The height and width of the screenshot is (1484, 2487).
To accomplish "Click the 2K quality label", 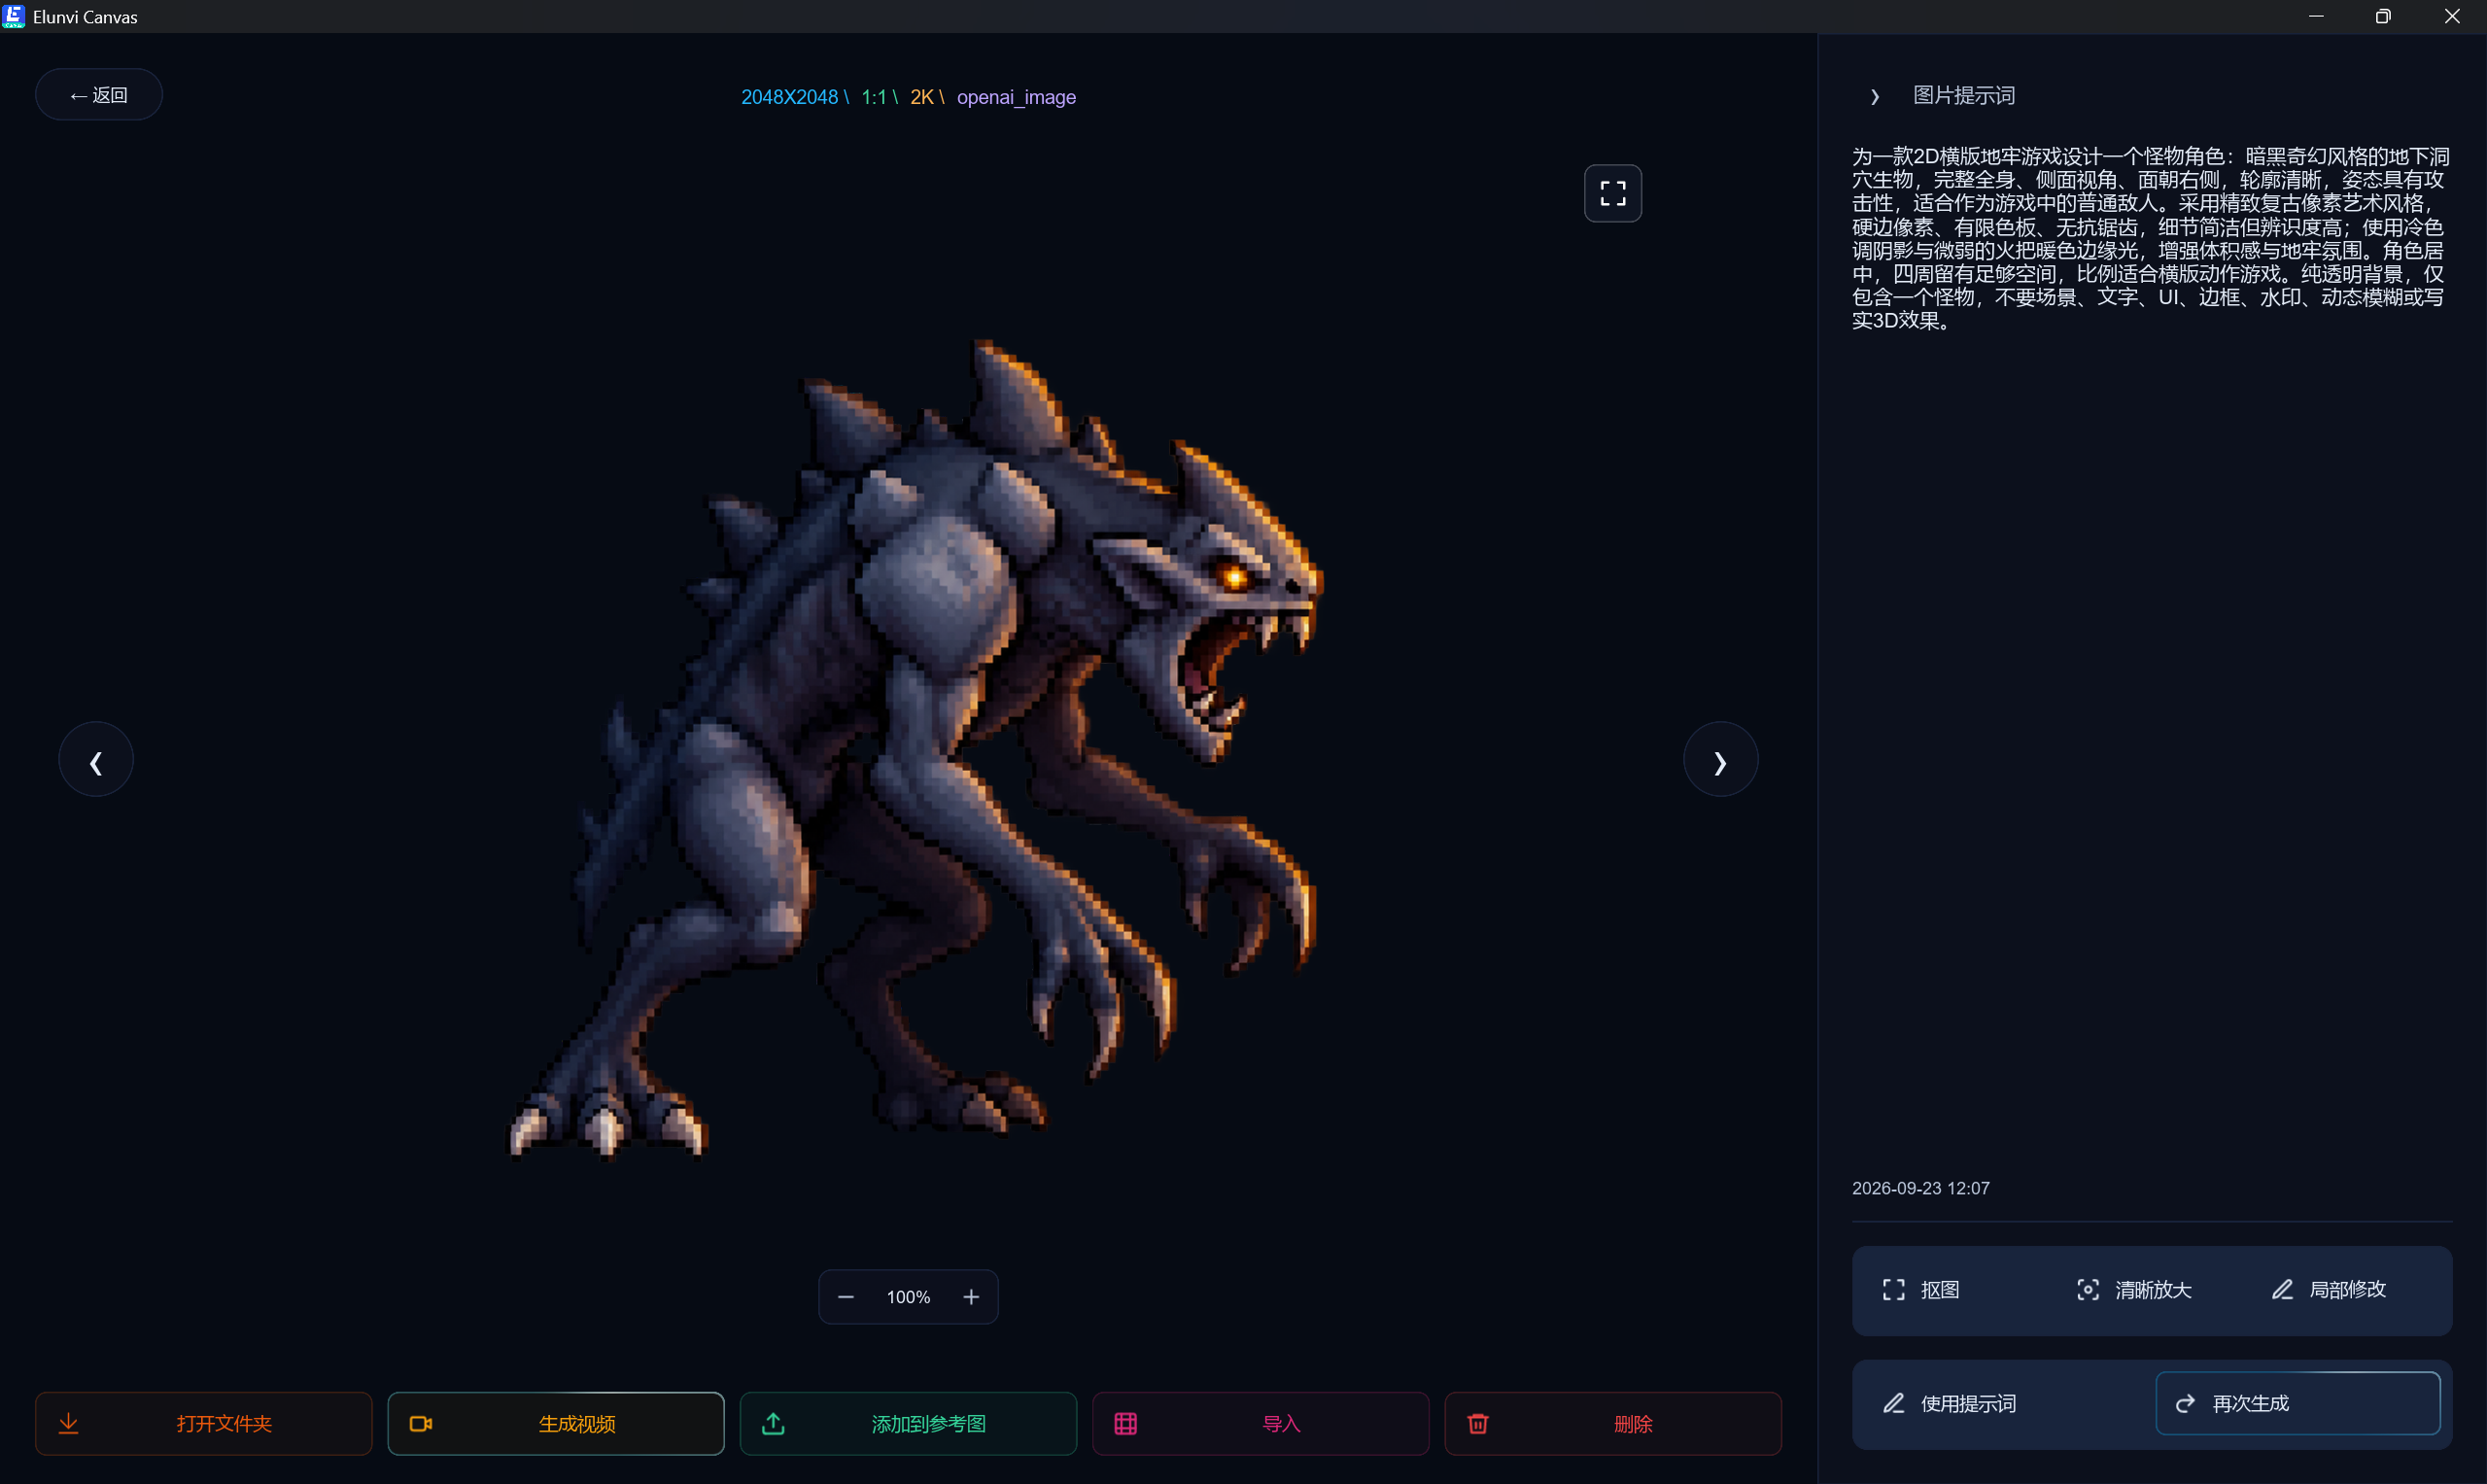I will (921, 97).
